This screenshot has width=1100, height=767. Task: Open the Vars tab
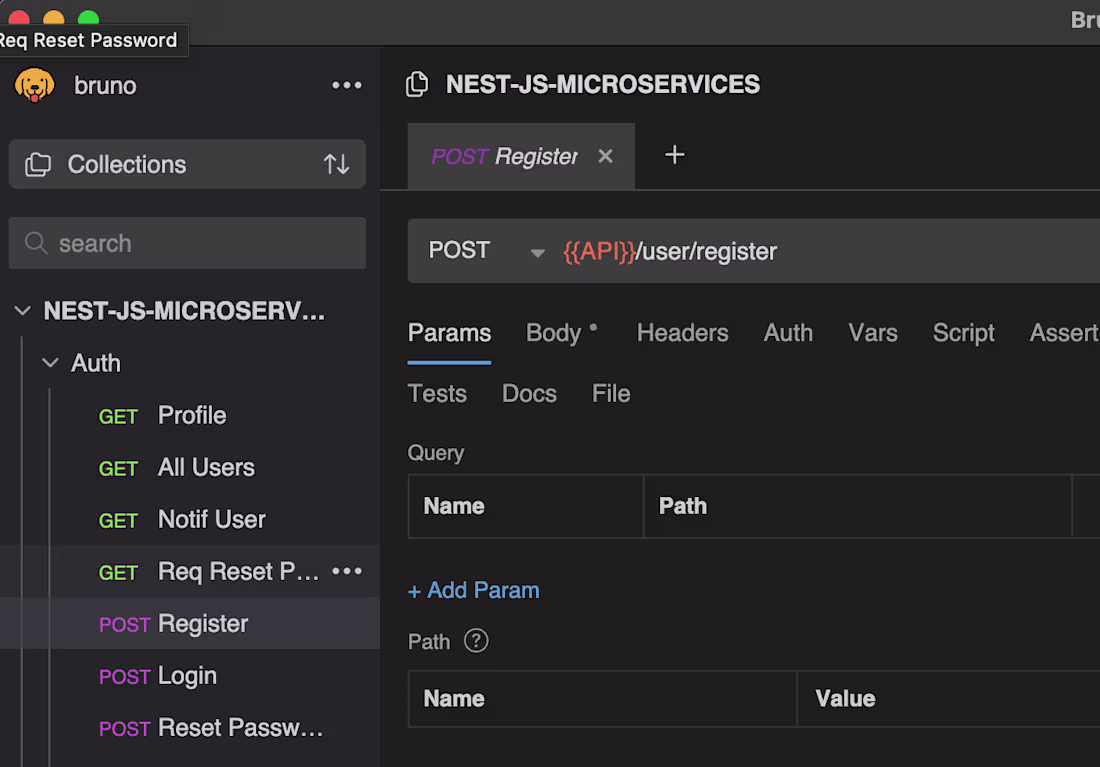(x=873, y=333)
